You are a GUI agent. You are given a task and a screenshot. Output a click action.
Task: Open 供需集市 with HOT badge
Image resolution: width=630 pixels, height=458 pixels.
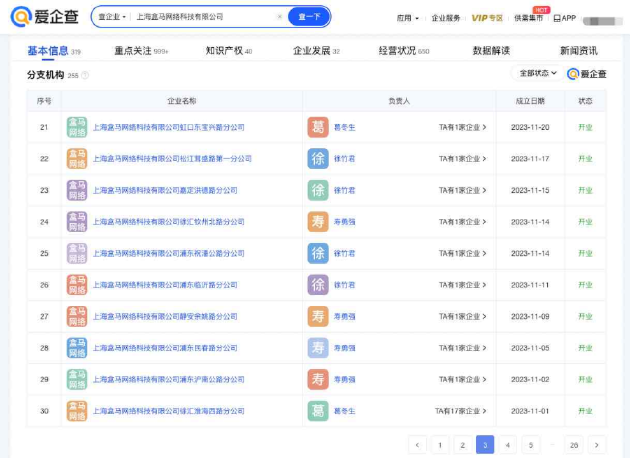pos(528,18)
